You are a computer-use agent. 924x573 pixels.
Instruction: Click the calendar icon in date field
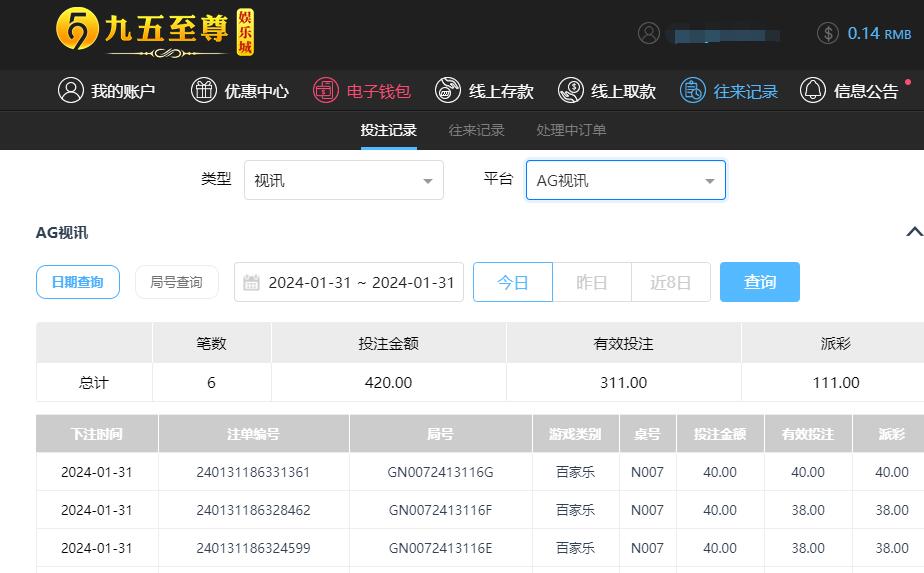point(252,282)
